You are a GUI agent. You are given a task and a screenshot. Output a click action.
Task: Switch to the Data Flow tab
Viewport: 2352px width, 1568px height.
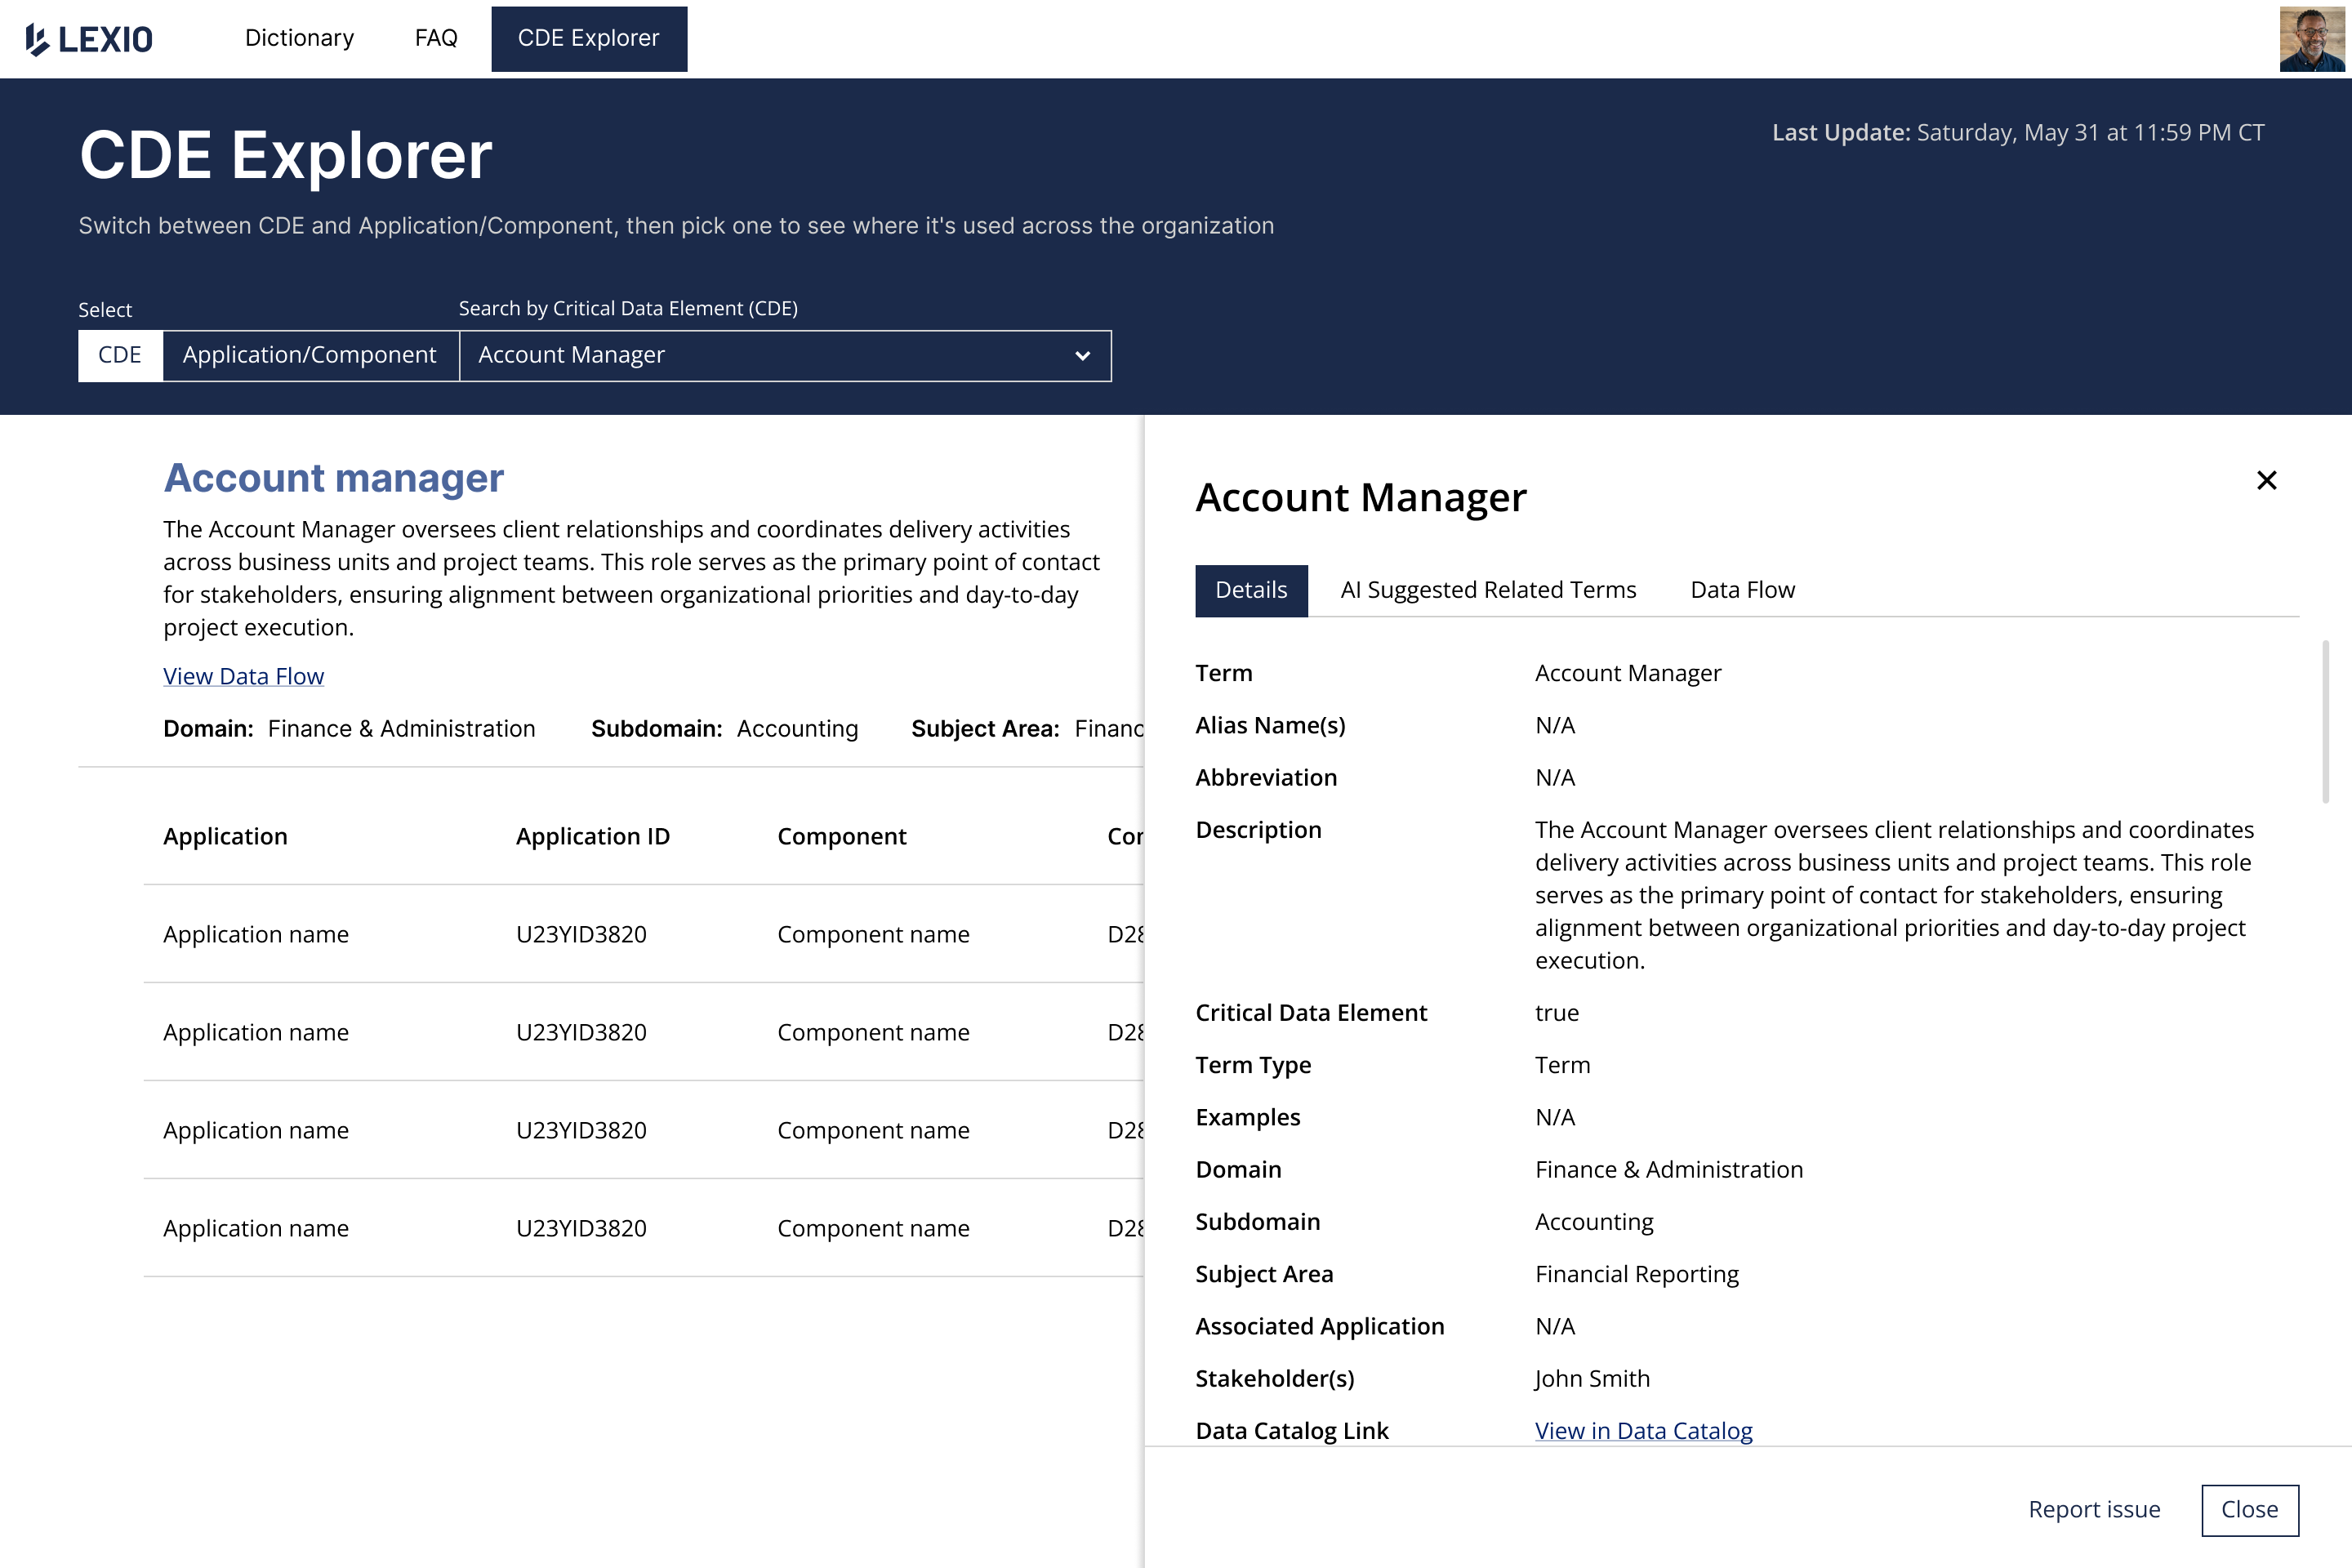[1742, 590]
